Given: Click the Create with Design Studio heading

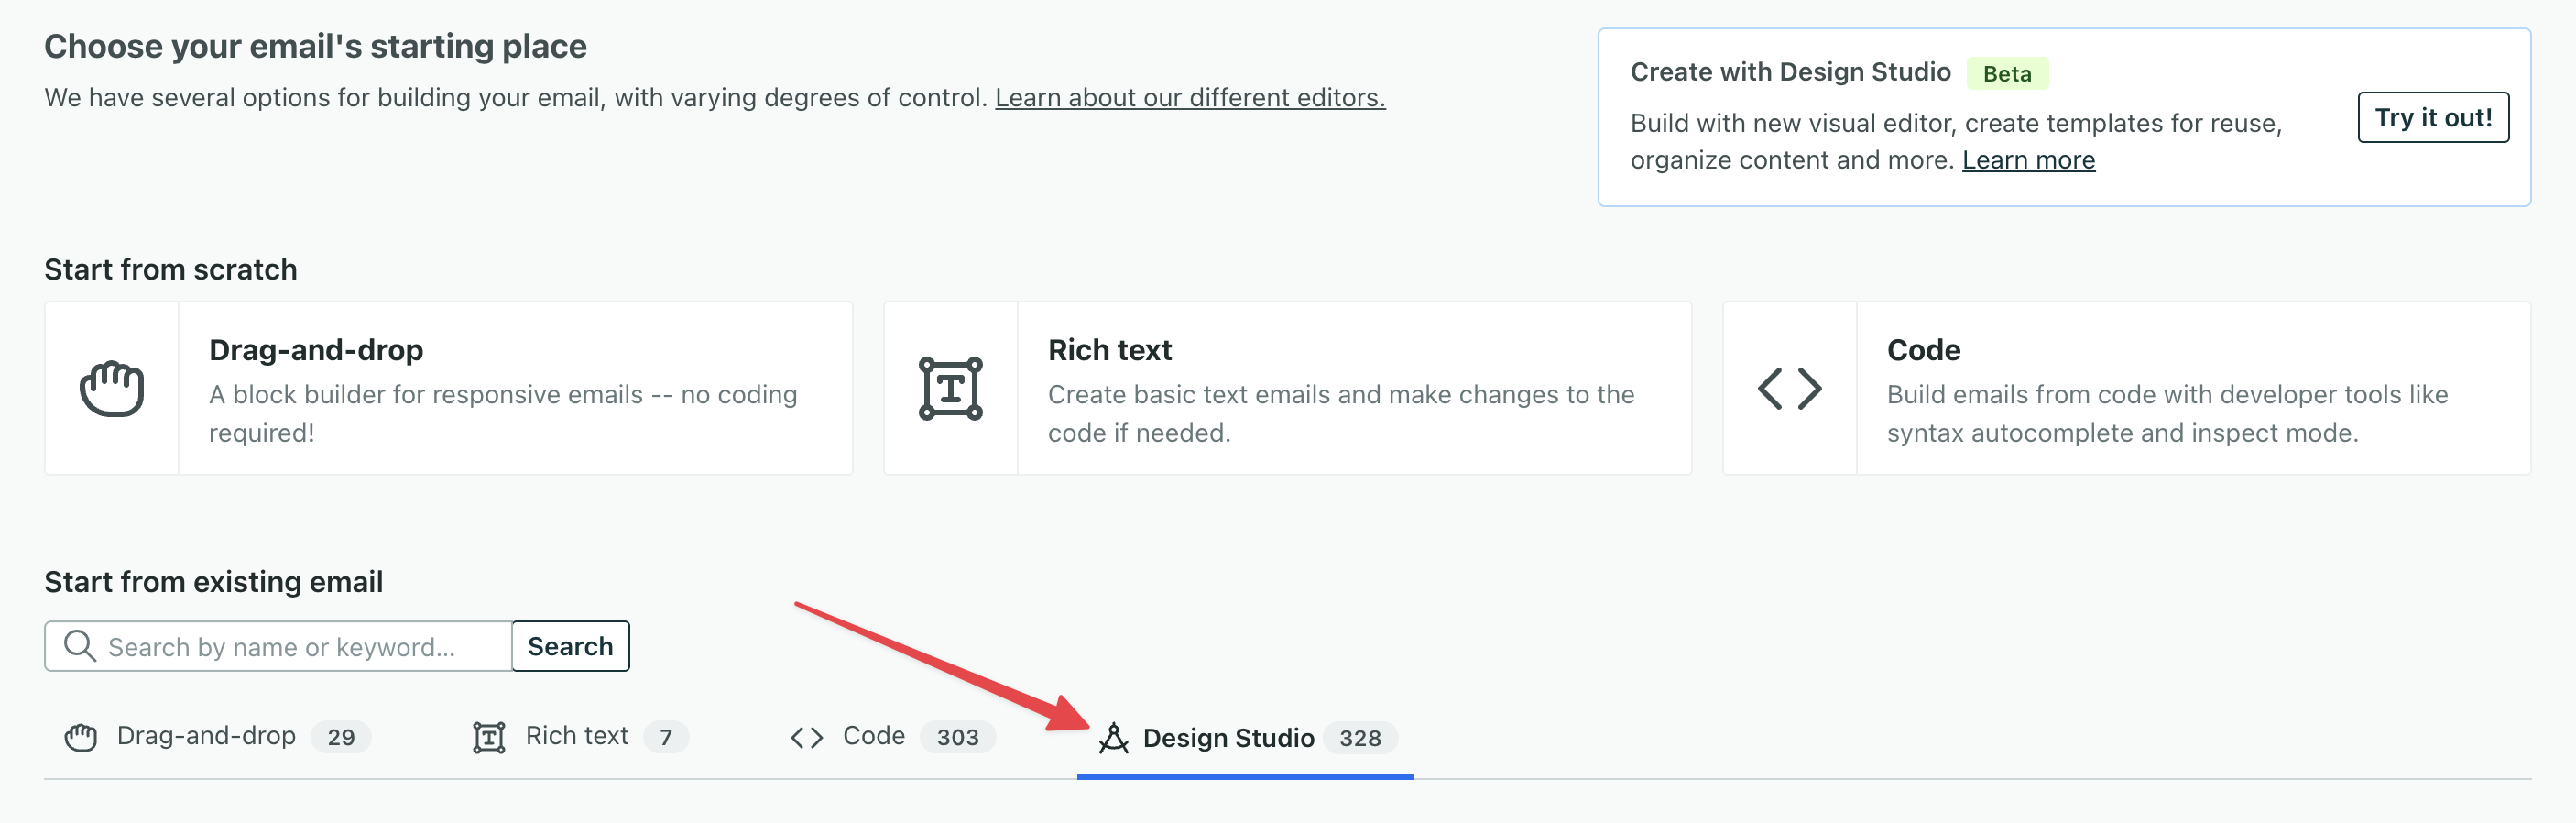Looking at the screenshot, I should pyautogui.click(x=1790, y=72).
